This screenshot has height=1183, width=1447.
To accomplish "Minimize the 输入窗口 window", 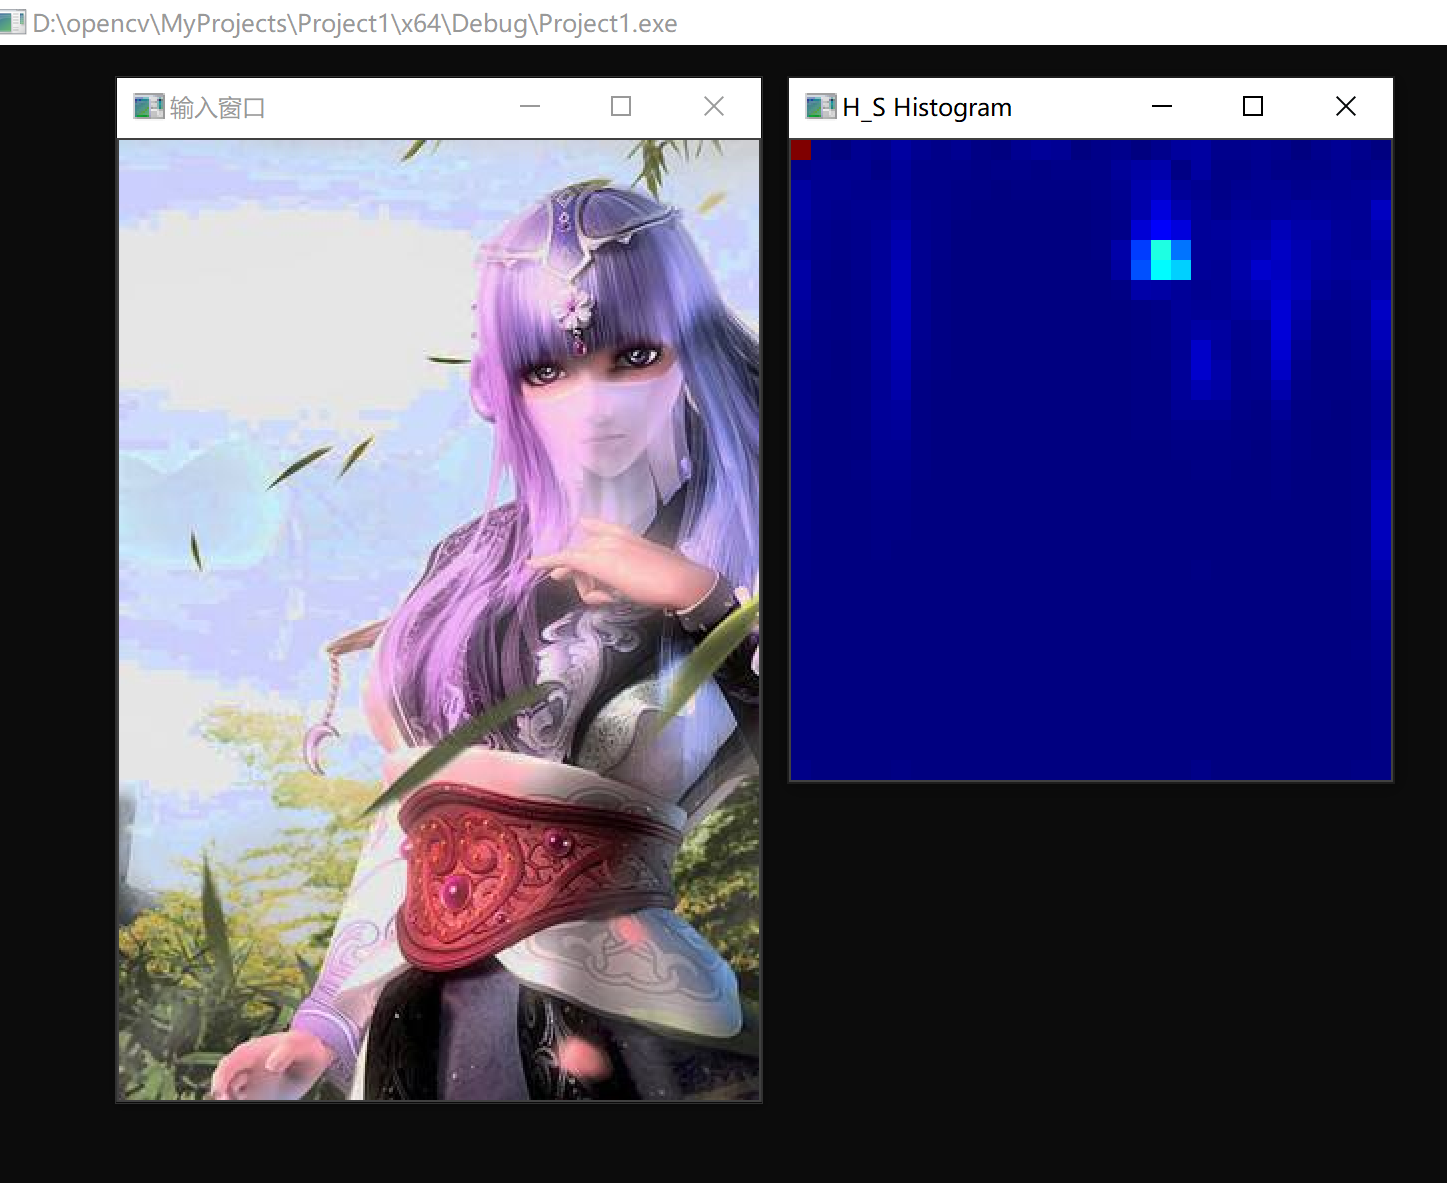I will [x=530, y=106].
